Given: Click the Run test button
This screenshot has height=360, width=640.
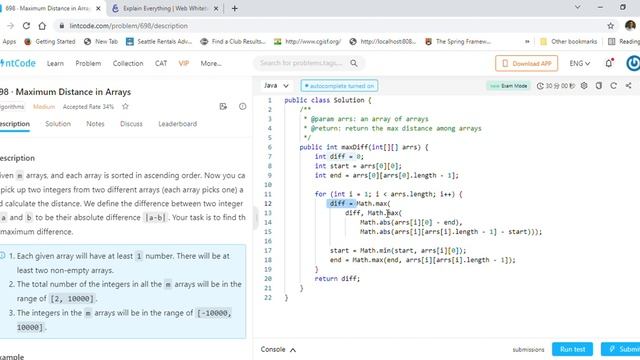Looking at the screenshot, I should [x=573, y=349].
